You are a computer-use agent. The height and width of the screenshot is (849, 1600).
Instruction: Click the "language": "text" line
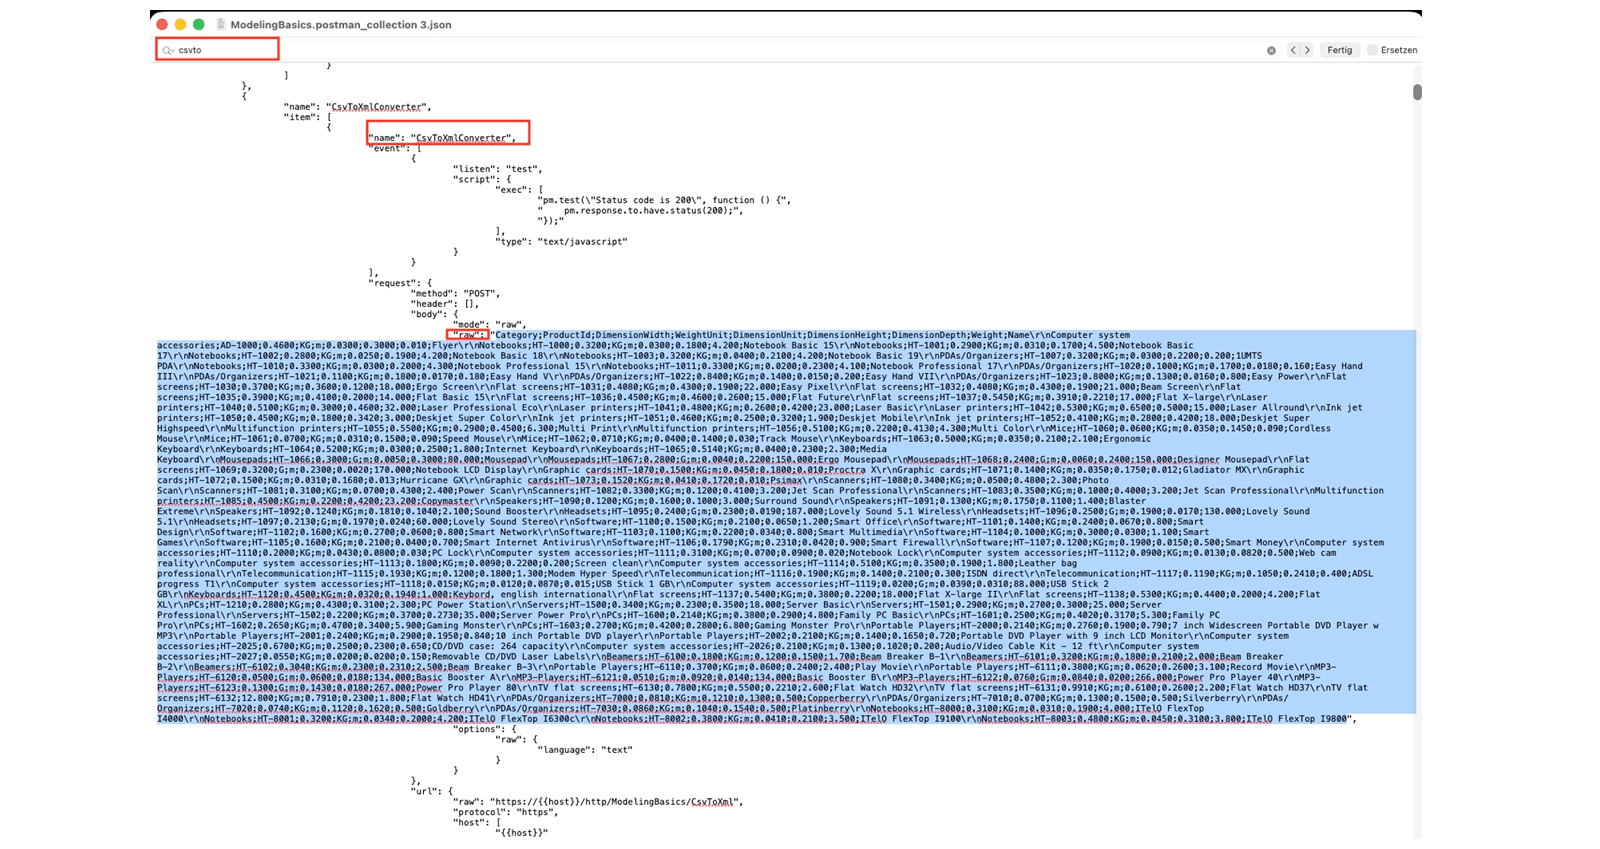pyautogui.click(x=585, y=750)
